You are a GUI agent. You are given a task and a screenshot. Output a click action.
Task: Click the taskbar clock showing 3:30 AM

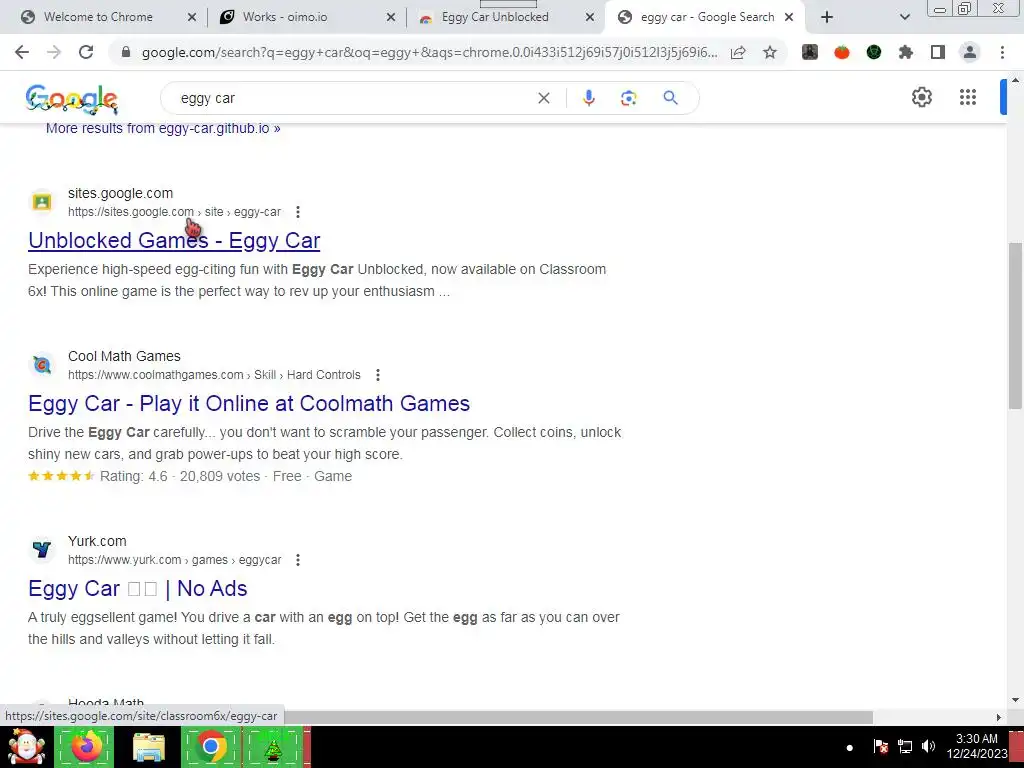tap(977, 746)
